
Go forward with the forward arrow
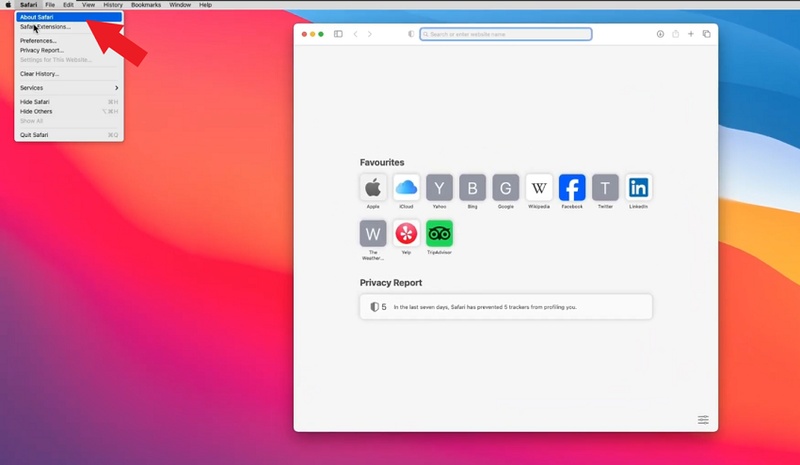click(x=370, y=34)
